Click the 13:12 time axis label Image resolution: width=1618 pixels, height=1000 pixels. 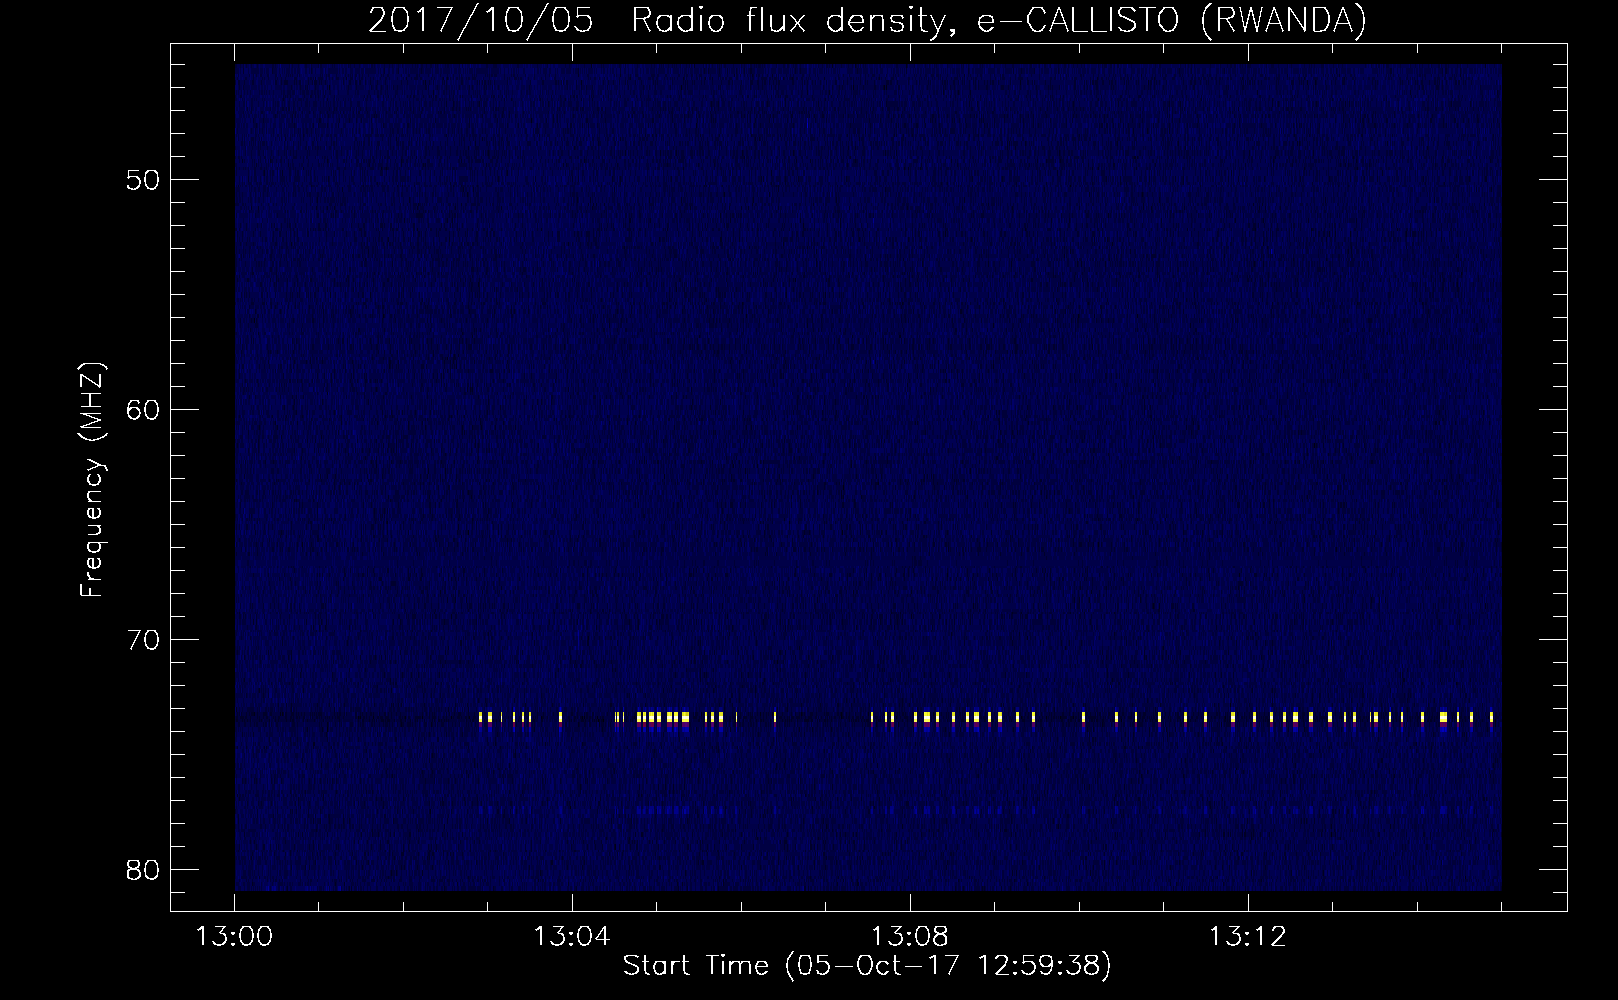pyautogui.click(x=1246, y=937)
